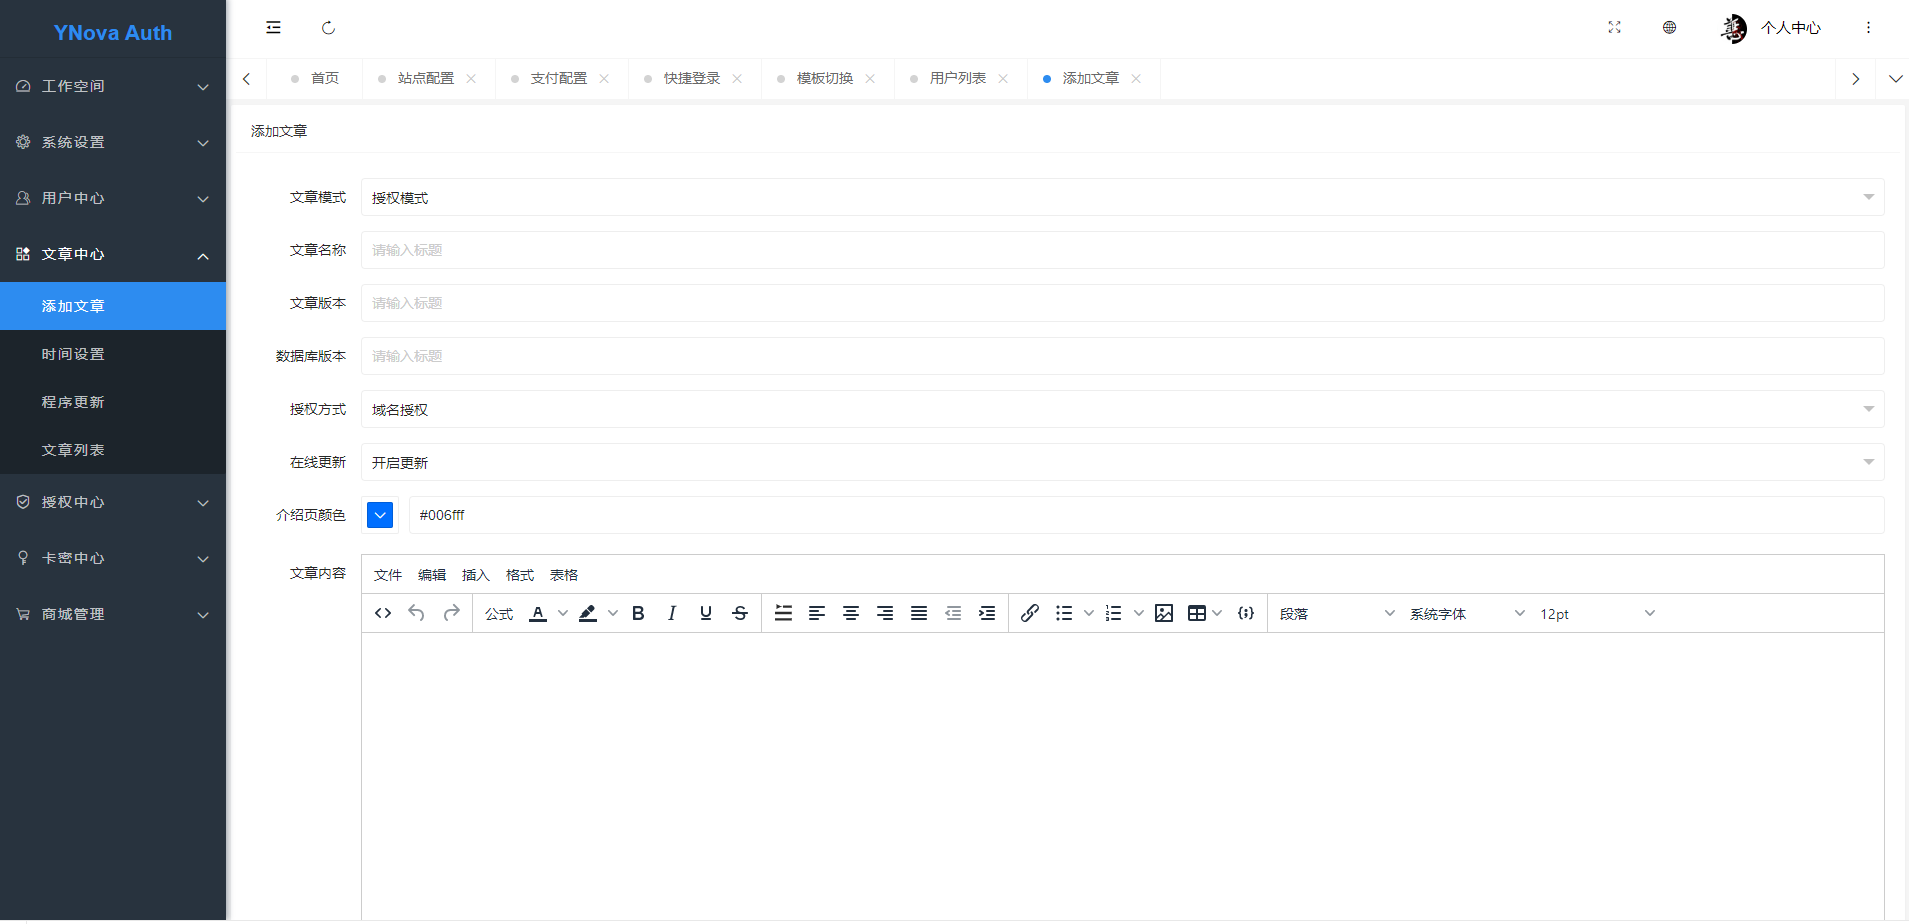Center align the text
The width and height of the screenshot is (1909, 924).
point(851,613)
